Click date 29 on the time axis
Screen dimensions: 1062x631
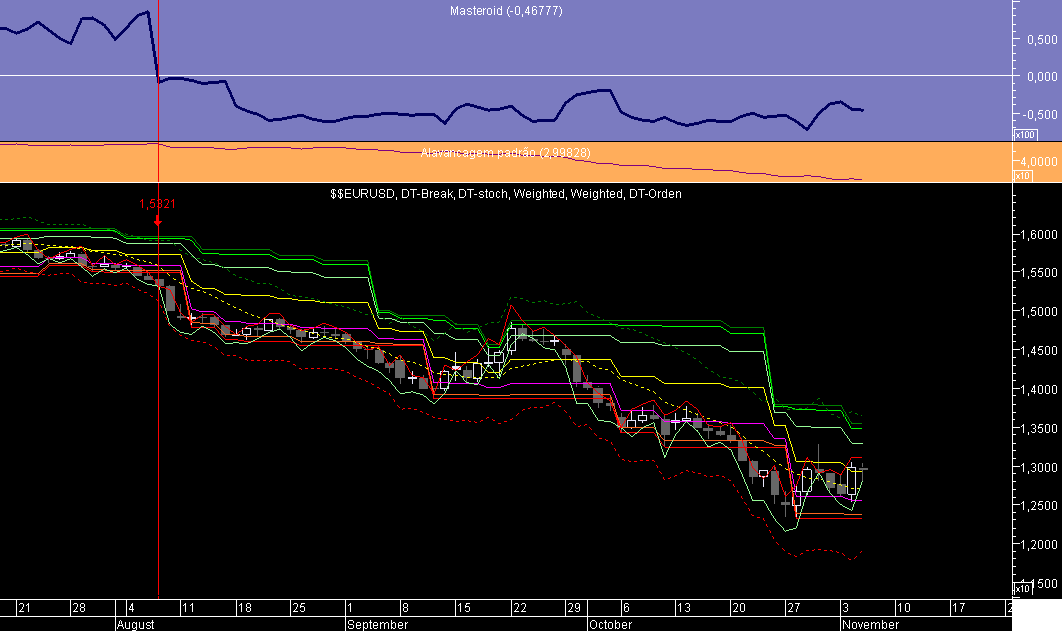(574, 607)
